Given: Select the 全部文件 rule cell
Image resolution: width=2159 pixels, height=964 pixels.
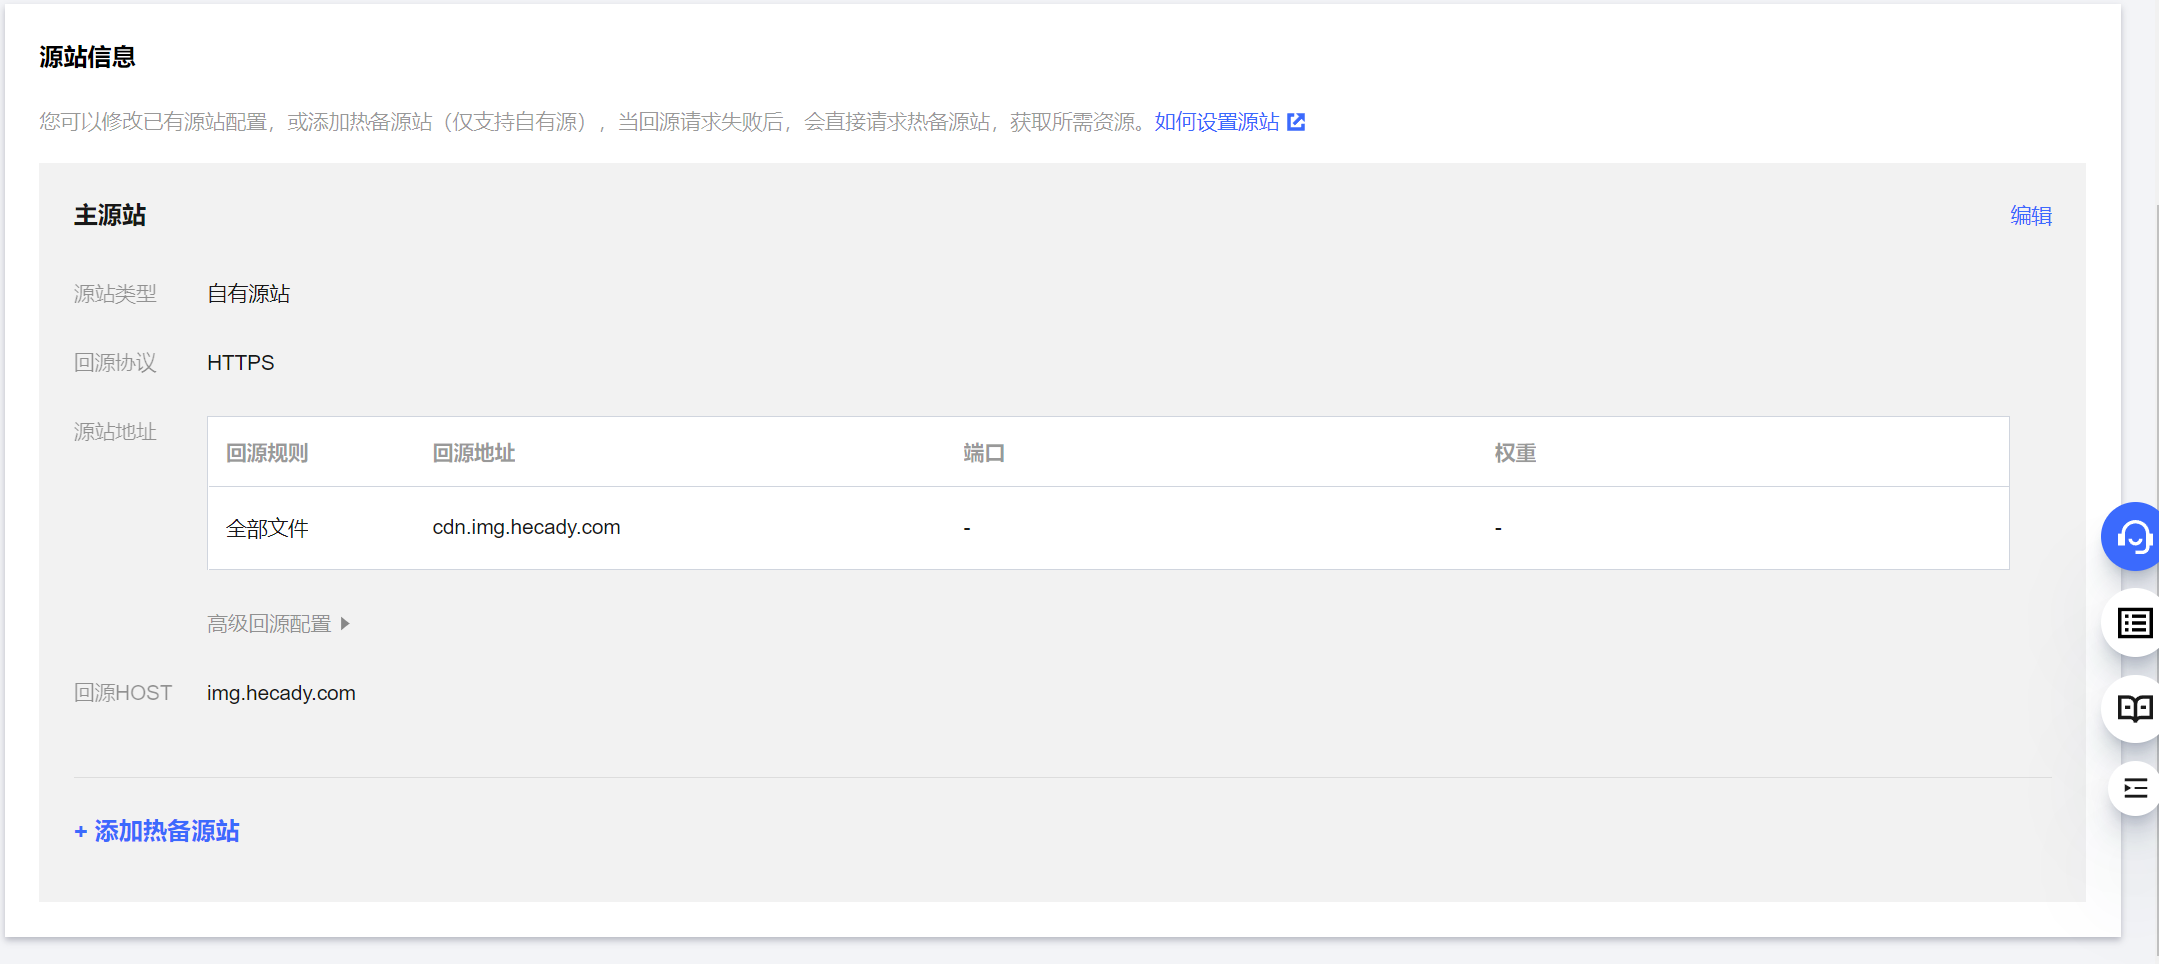Looking at the screenshot, I should click(267, 528).
